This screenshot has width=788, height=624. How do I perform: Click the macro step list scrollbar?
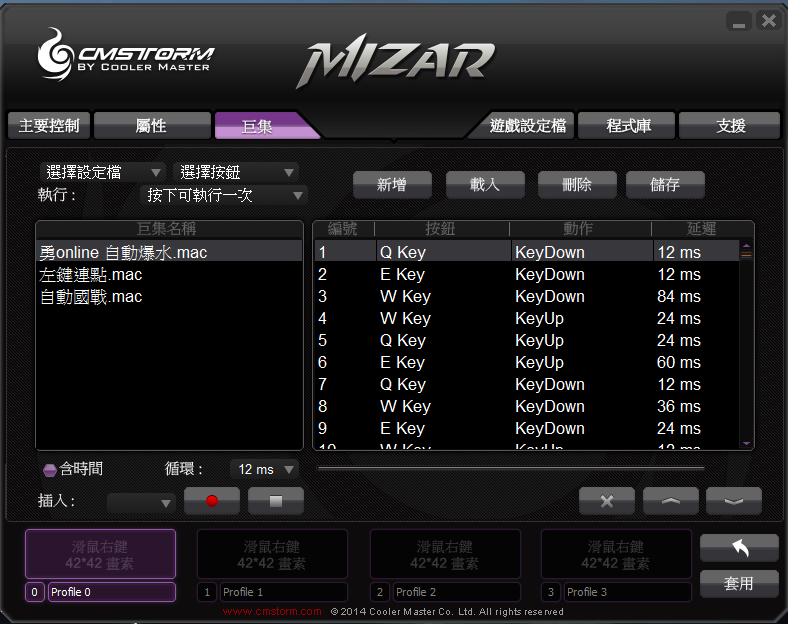[746, 345]
